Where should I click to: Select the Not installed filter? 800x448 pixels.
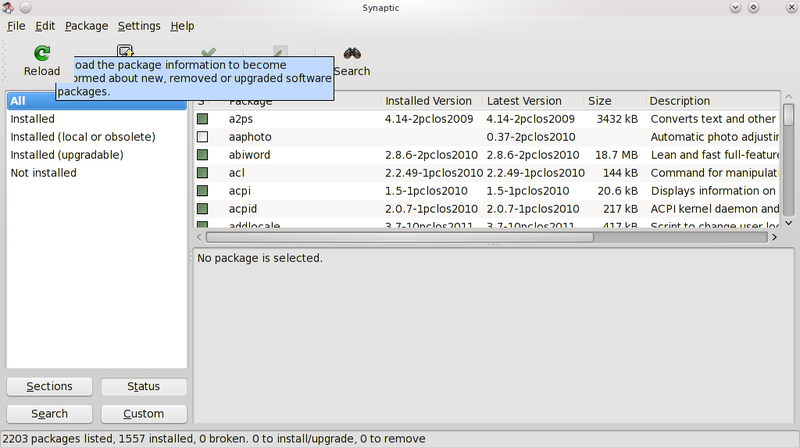[x=97, y=172]
